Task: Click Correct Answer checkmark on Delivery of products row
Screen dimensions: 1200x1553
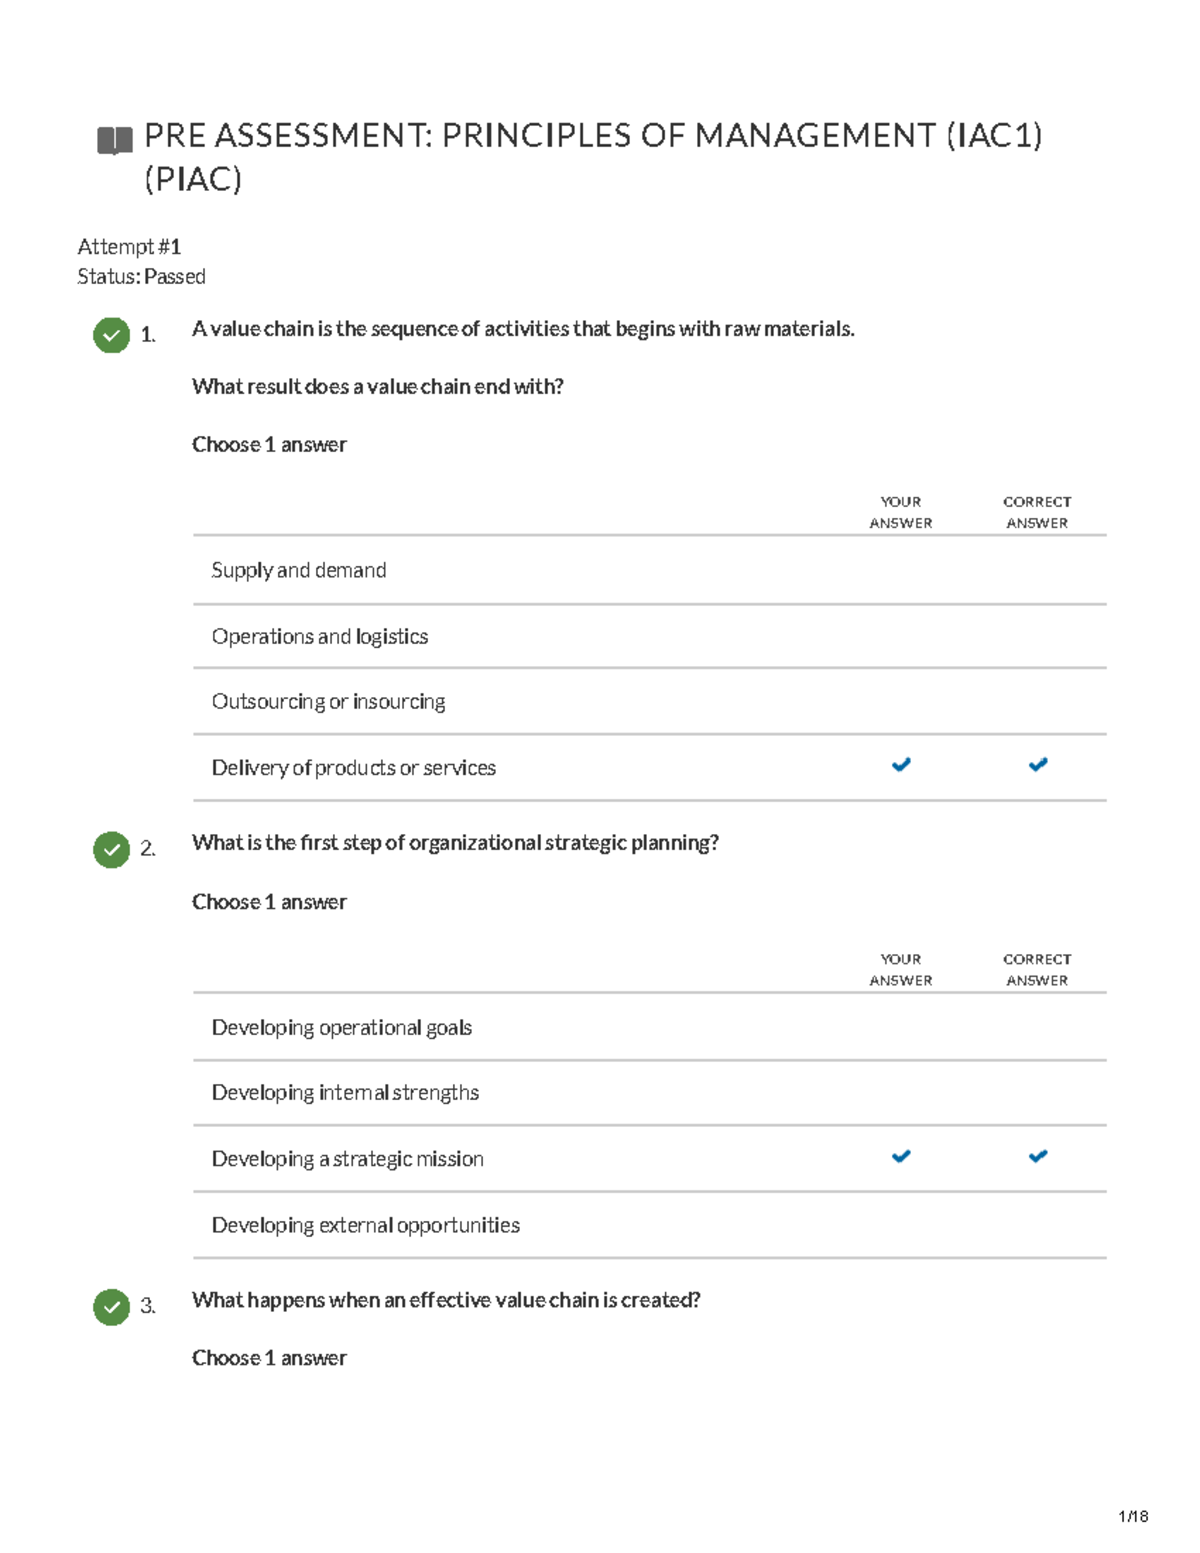Action: [1038, 765]
